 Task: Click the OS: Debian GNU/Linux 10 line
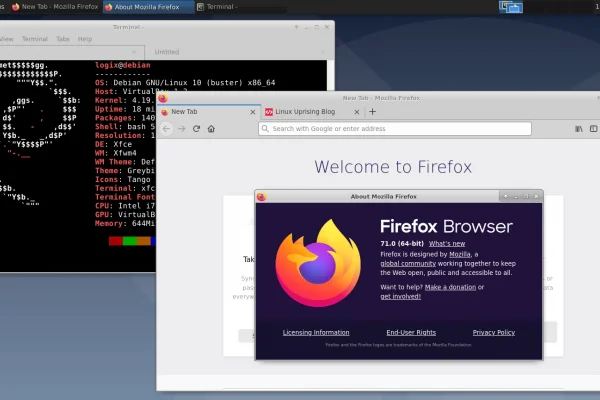click(x=185, y=83)
